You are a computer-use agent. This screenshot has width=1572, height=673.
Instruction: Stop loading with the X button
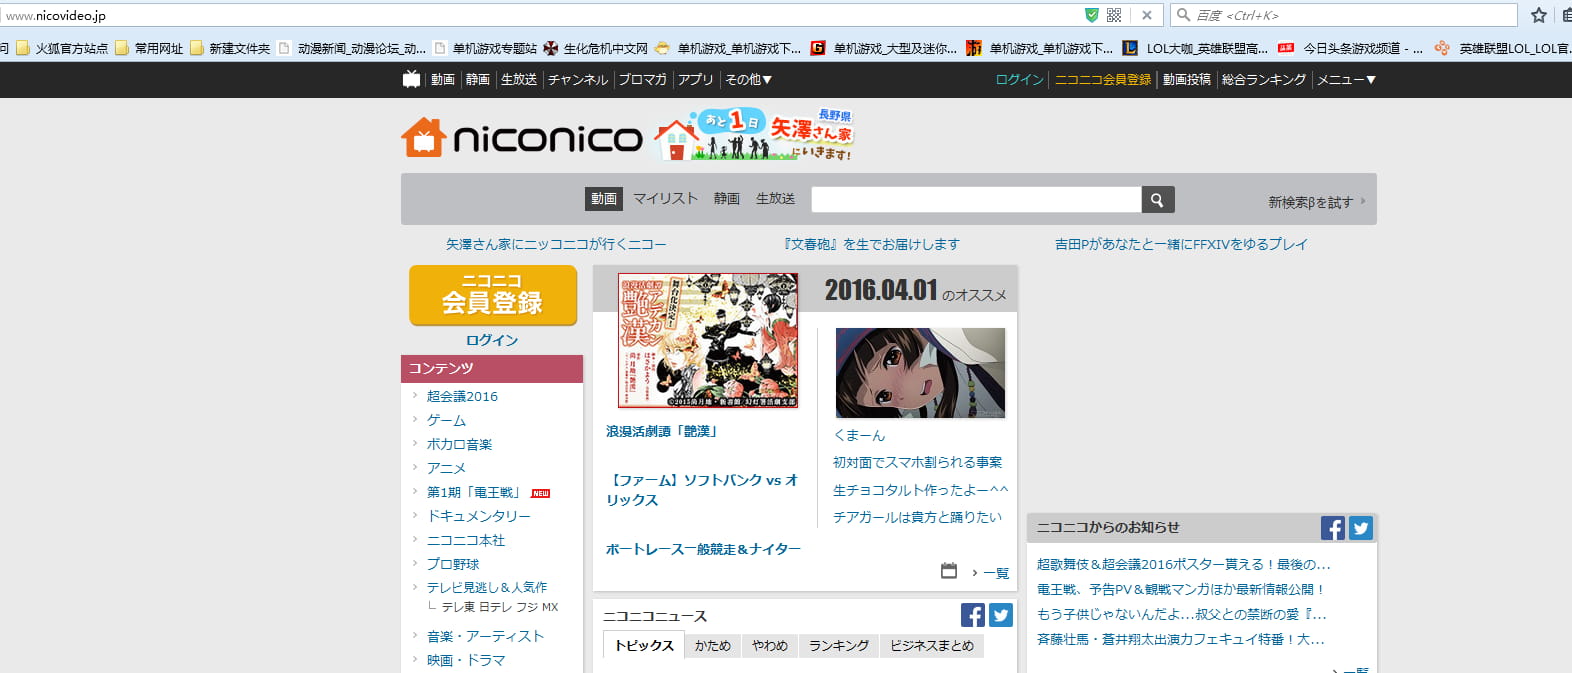pos(1147,15)
